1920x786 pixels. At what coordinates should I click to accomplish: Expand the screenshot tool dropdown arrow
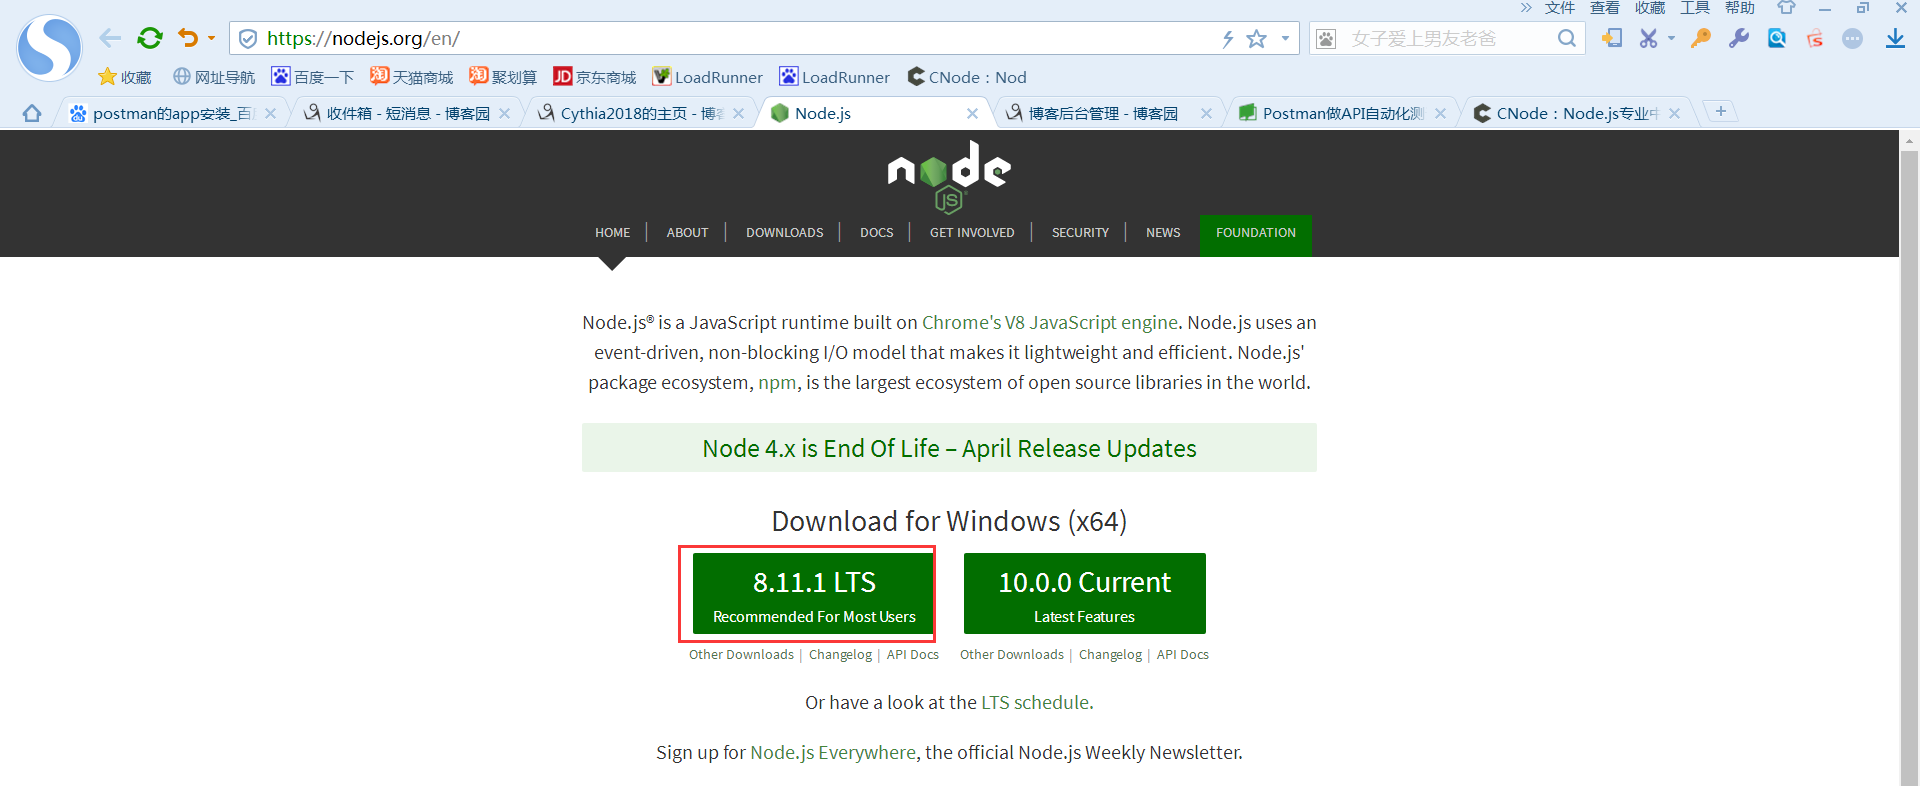click(1671, 38)
